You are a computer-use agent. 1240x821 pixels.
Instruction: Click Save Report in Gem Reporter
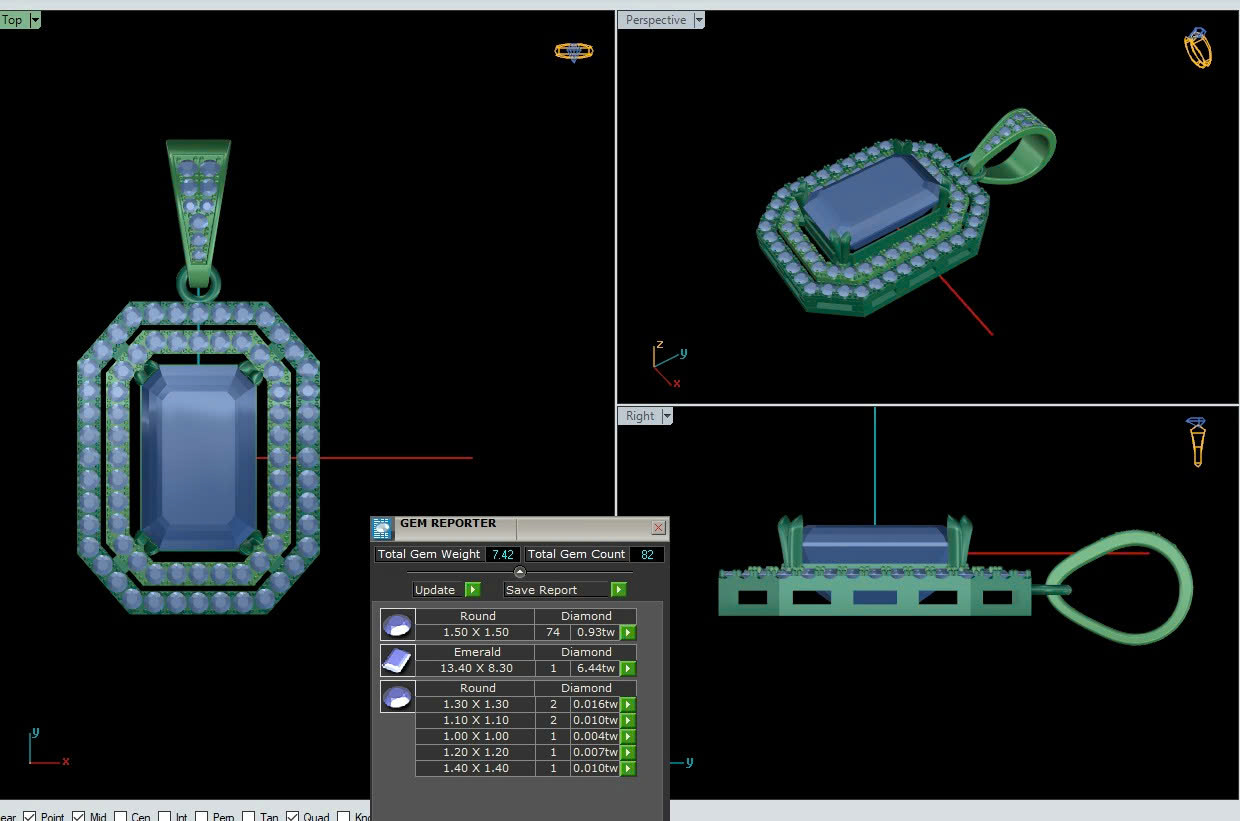tap(565, 590)
